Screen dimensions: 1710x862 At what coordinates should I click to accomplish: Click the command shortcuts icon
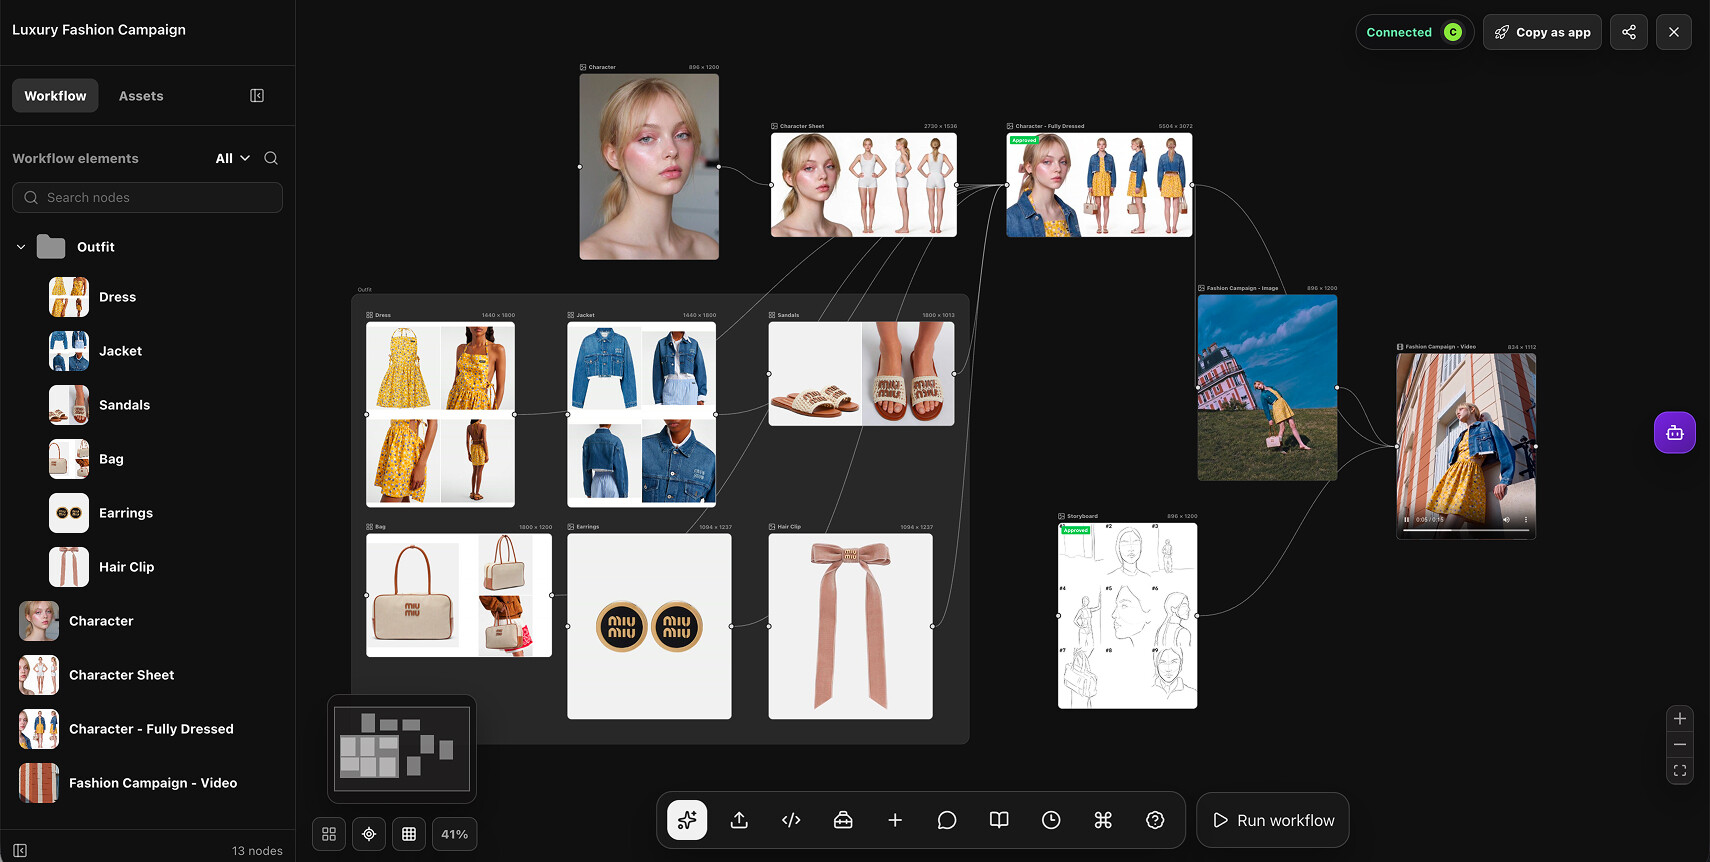(x=1103, y=820)
